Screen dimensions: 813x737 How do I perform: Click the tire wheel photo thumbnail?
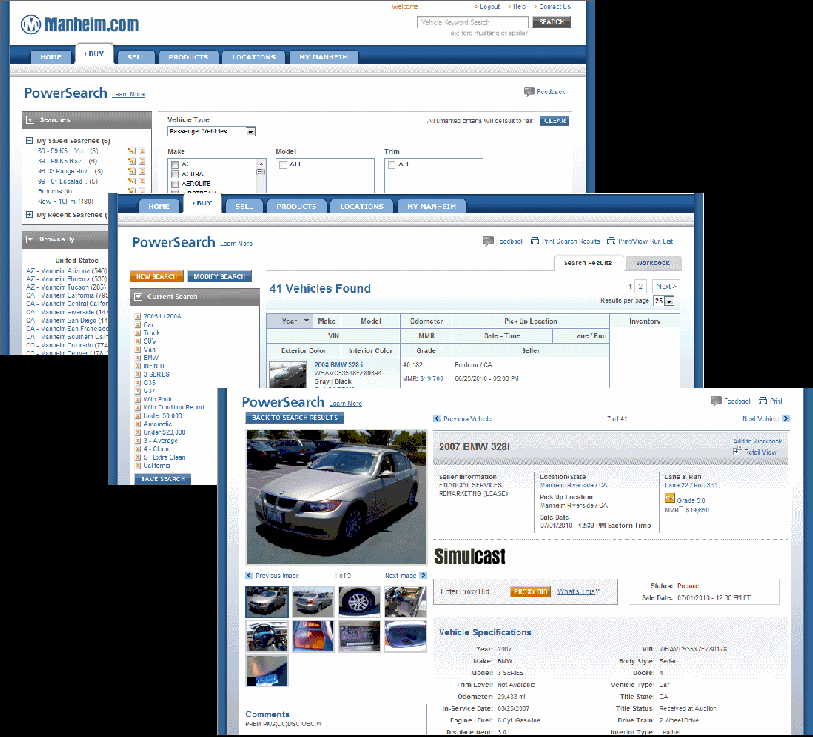[x=359, y=602]
